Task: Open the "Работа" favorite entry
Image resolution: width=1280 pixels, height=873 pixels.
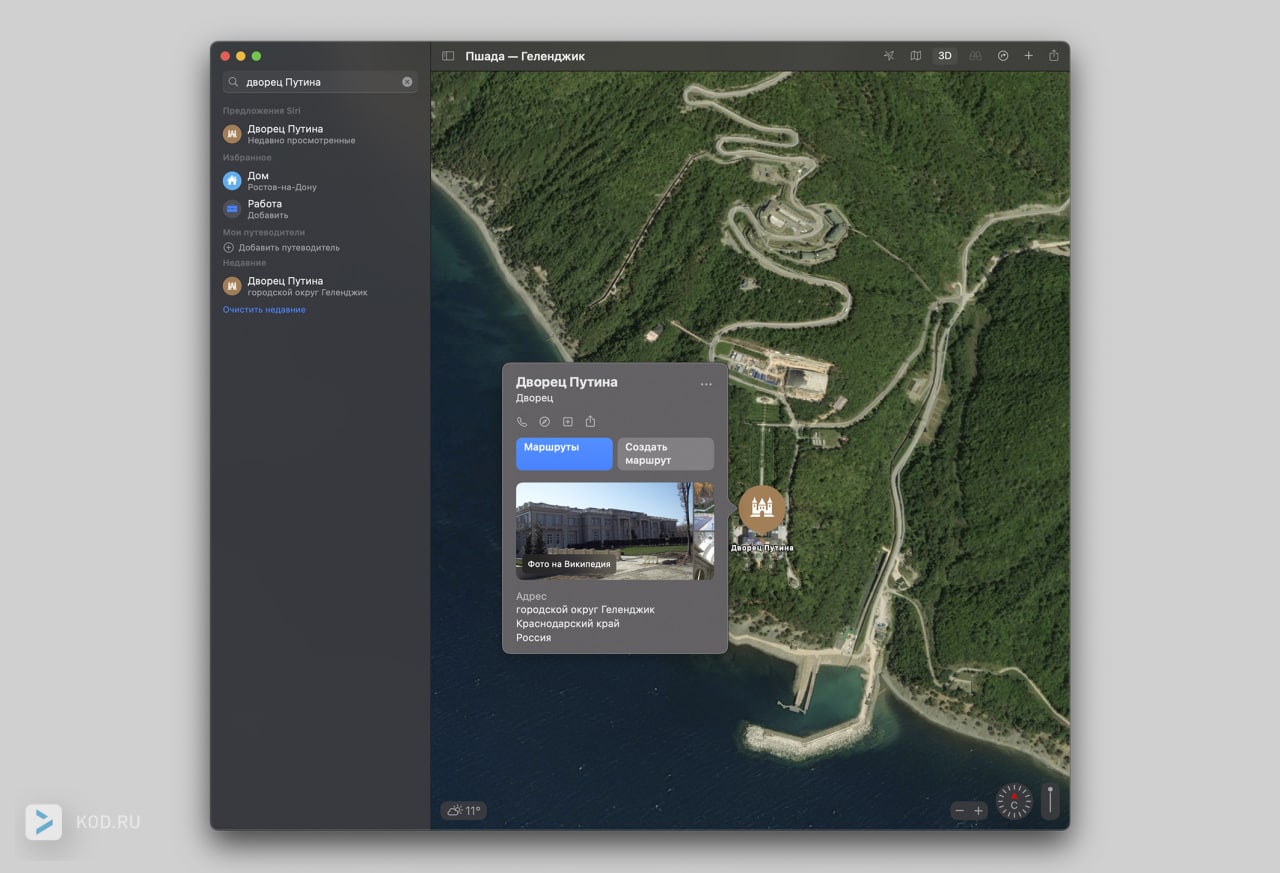Action: click(320, 209)
